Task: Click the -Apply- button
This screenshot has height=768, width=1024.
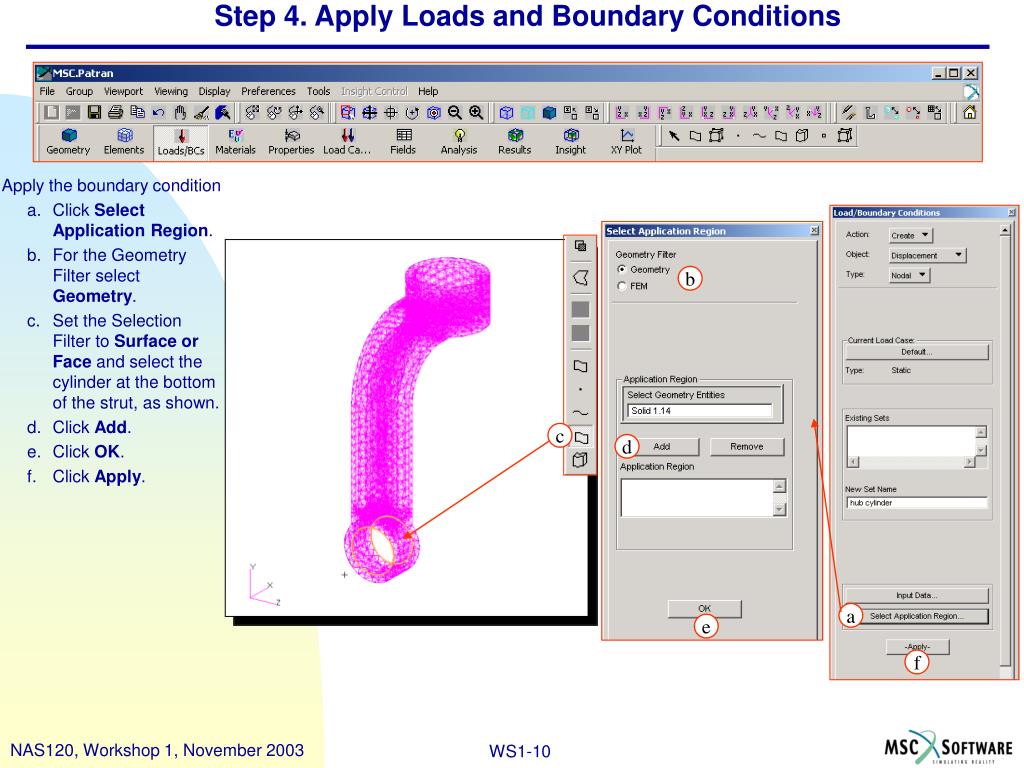Action: pyautogui.click(x=918, y=647)
